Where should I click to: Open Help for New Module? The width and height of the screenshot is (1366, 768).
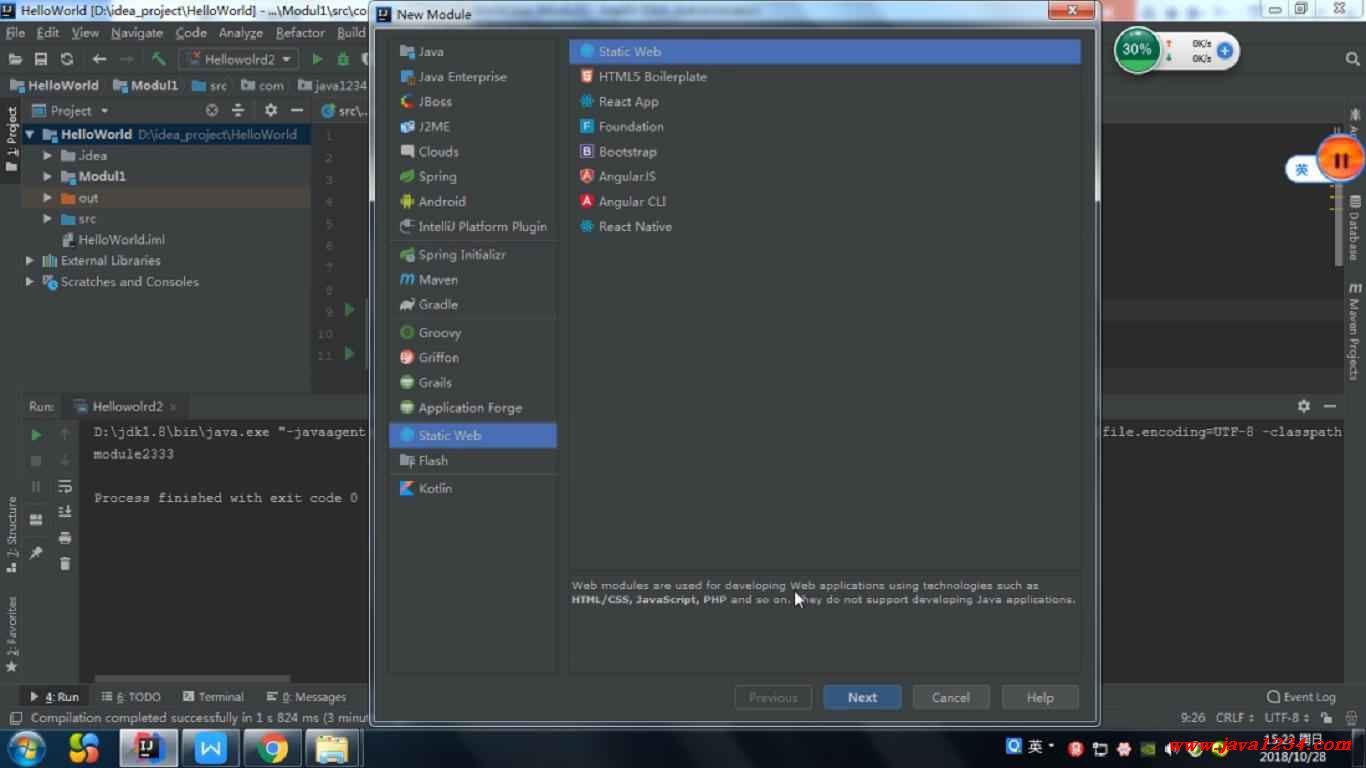click(1039, 697)
